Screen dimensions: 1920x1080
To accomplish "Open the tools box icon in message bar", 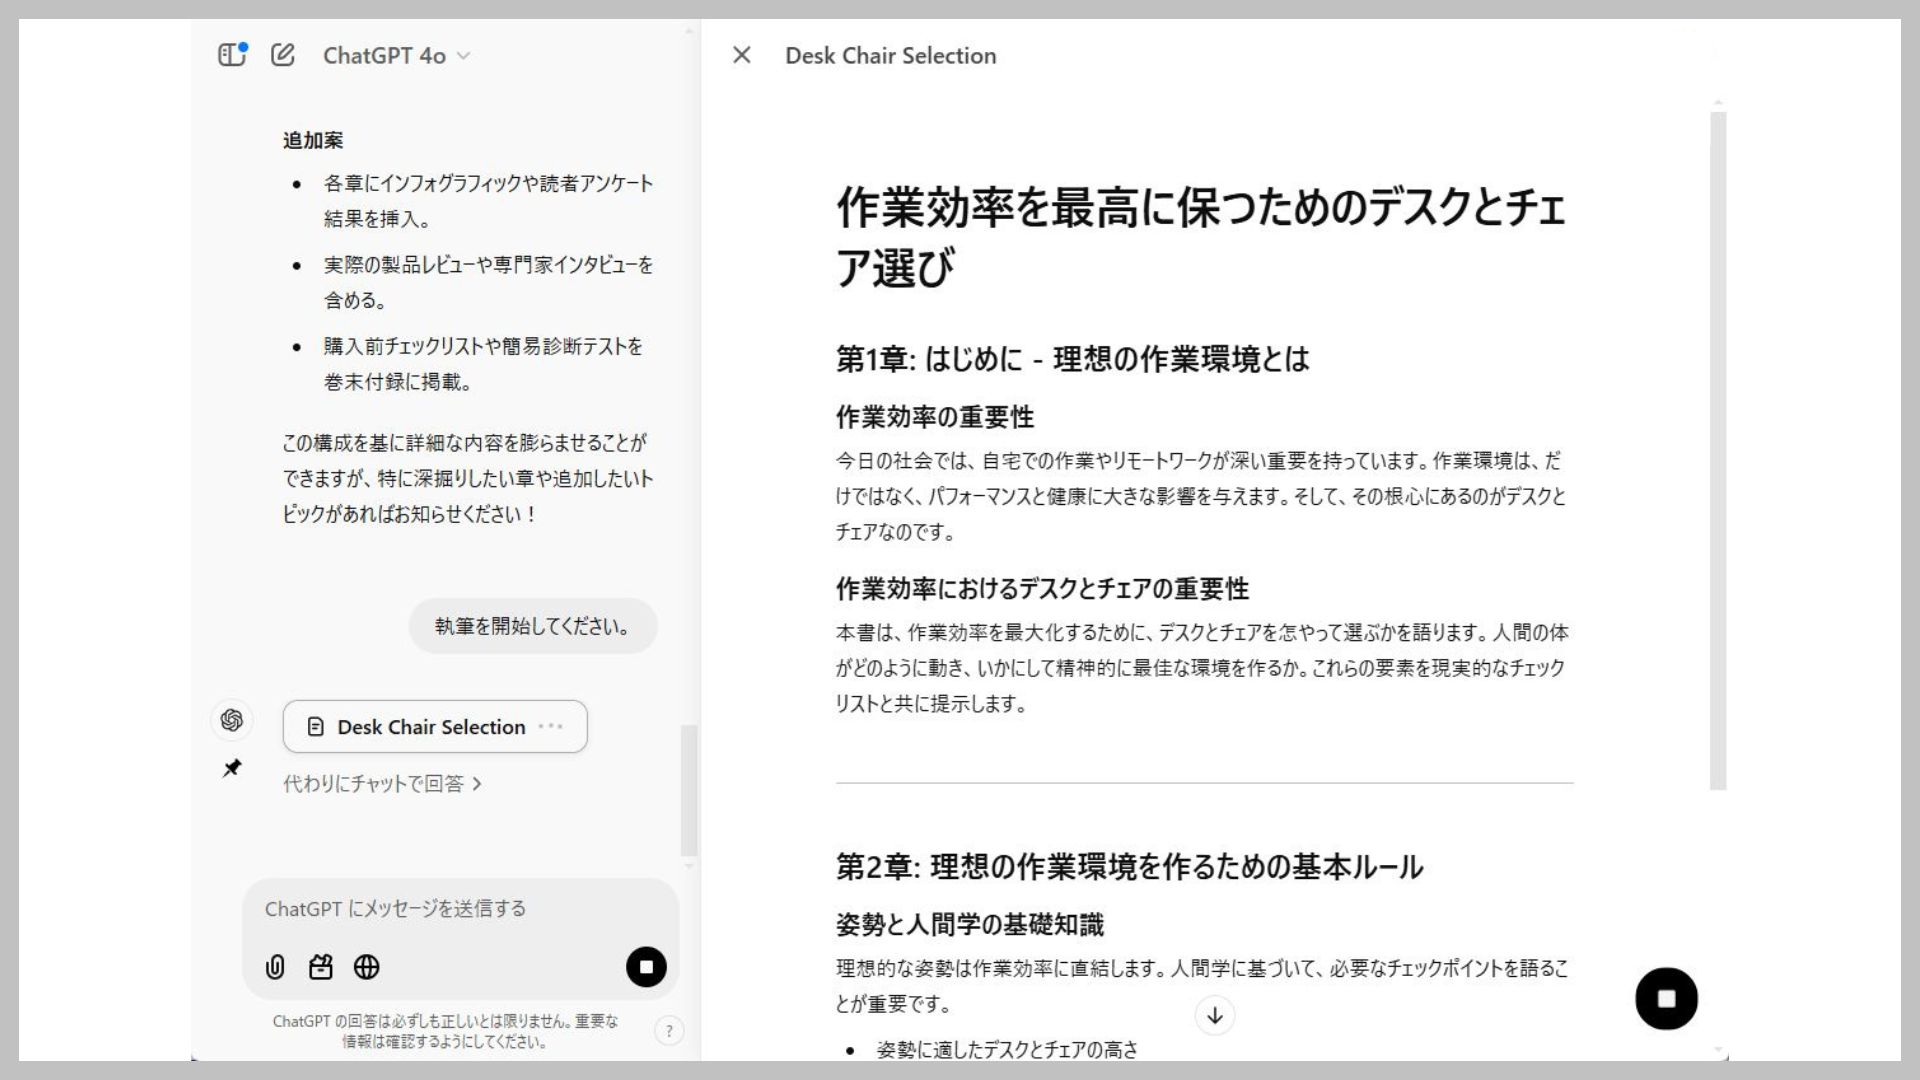I will click(320, 967).
